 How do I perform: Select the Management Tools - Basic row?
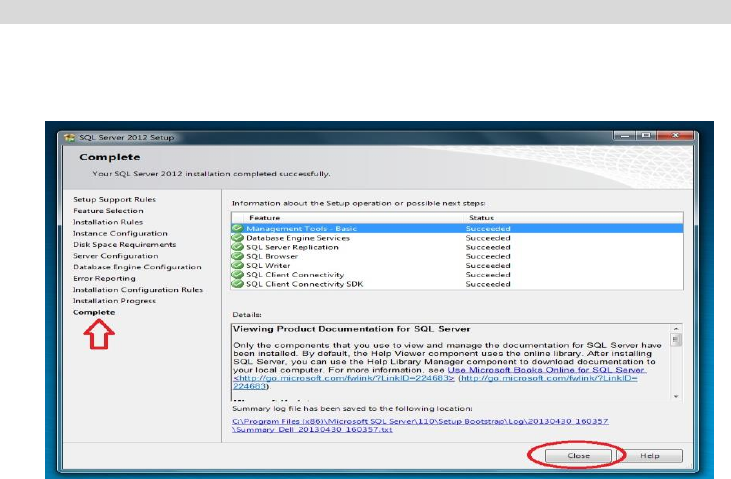pyautogui.click(x=457, y=229)
